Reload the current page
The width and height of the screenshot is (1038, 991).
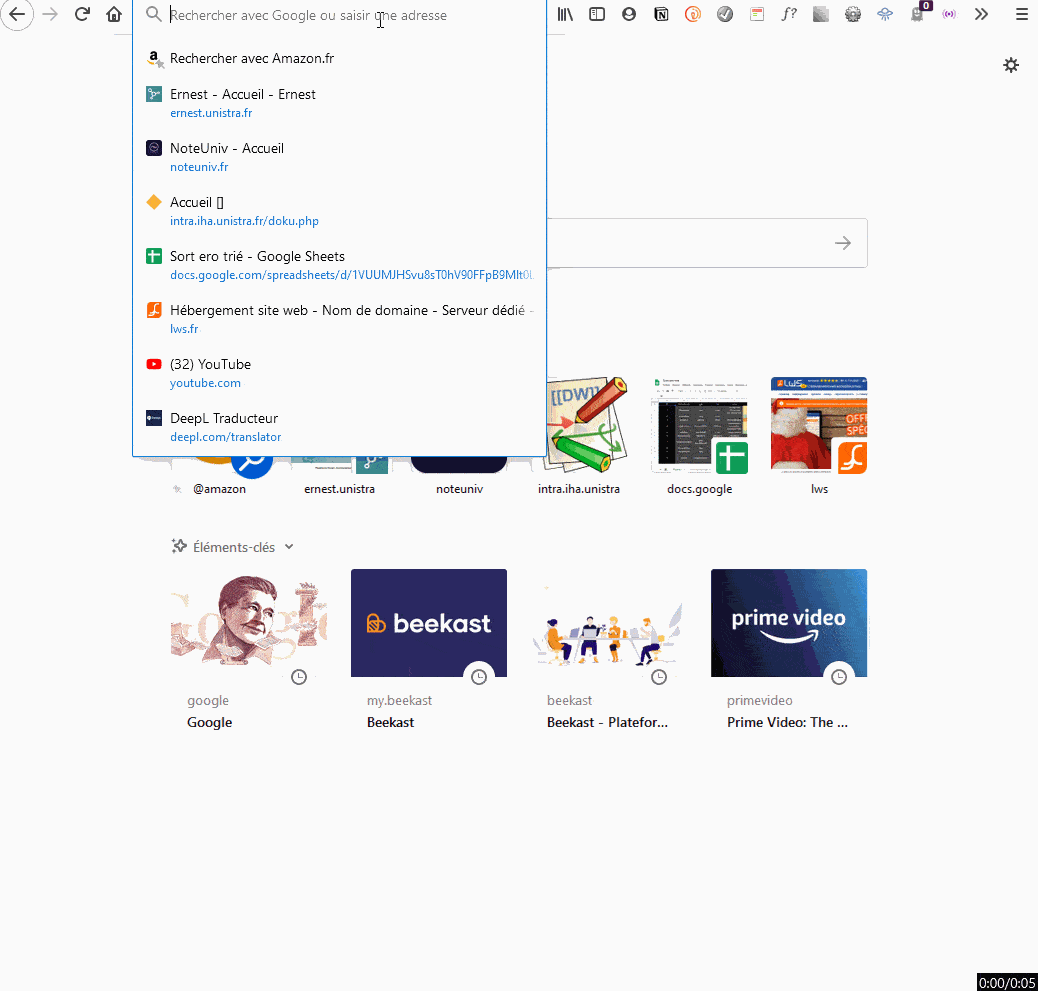tap(82, 14)
